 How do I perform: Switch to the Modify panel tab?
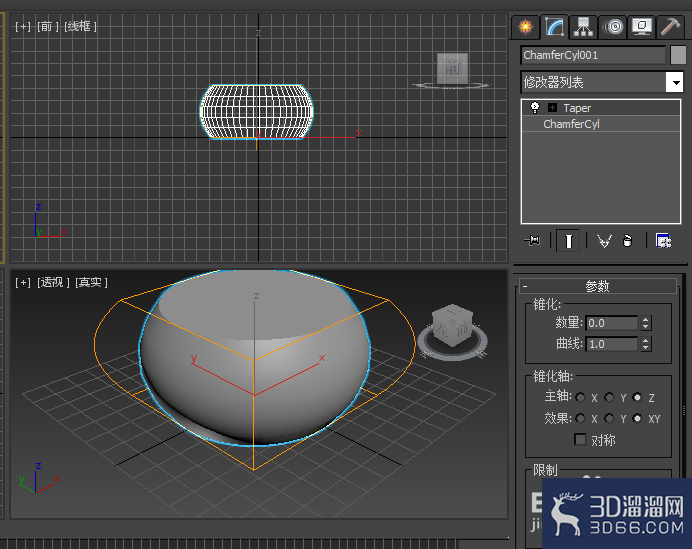(x=554, y=27)
